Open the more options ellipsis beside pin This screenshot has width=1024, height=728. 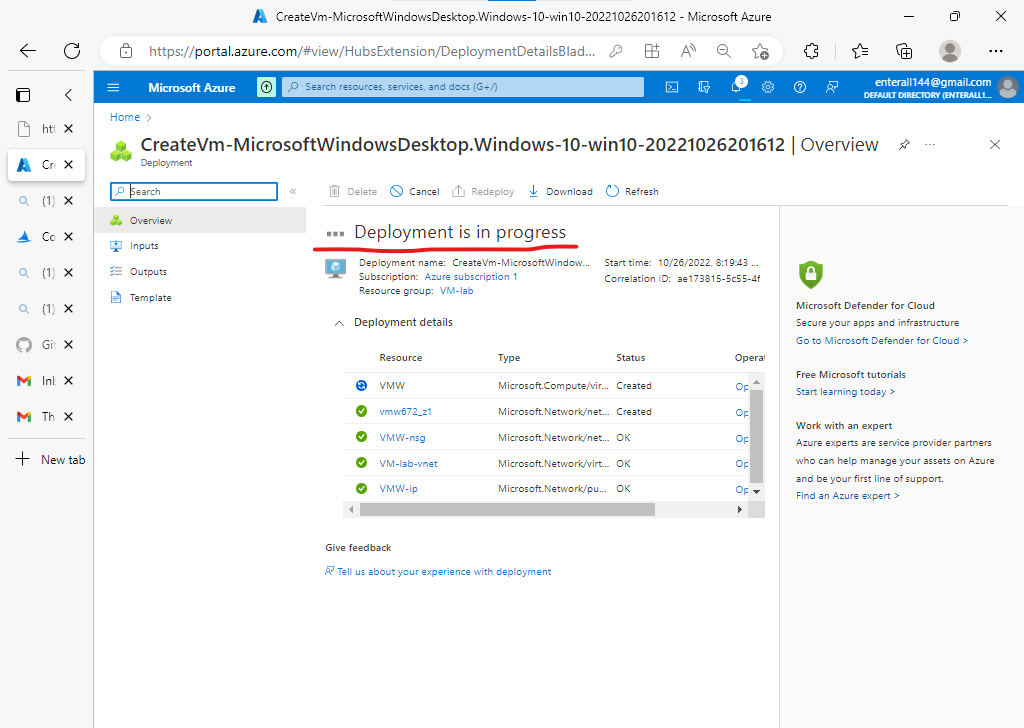[930, 144]
